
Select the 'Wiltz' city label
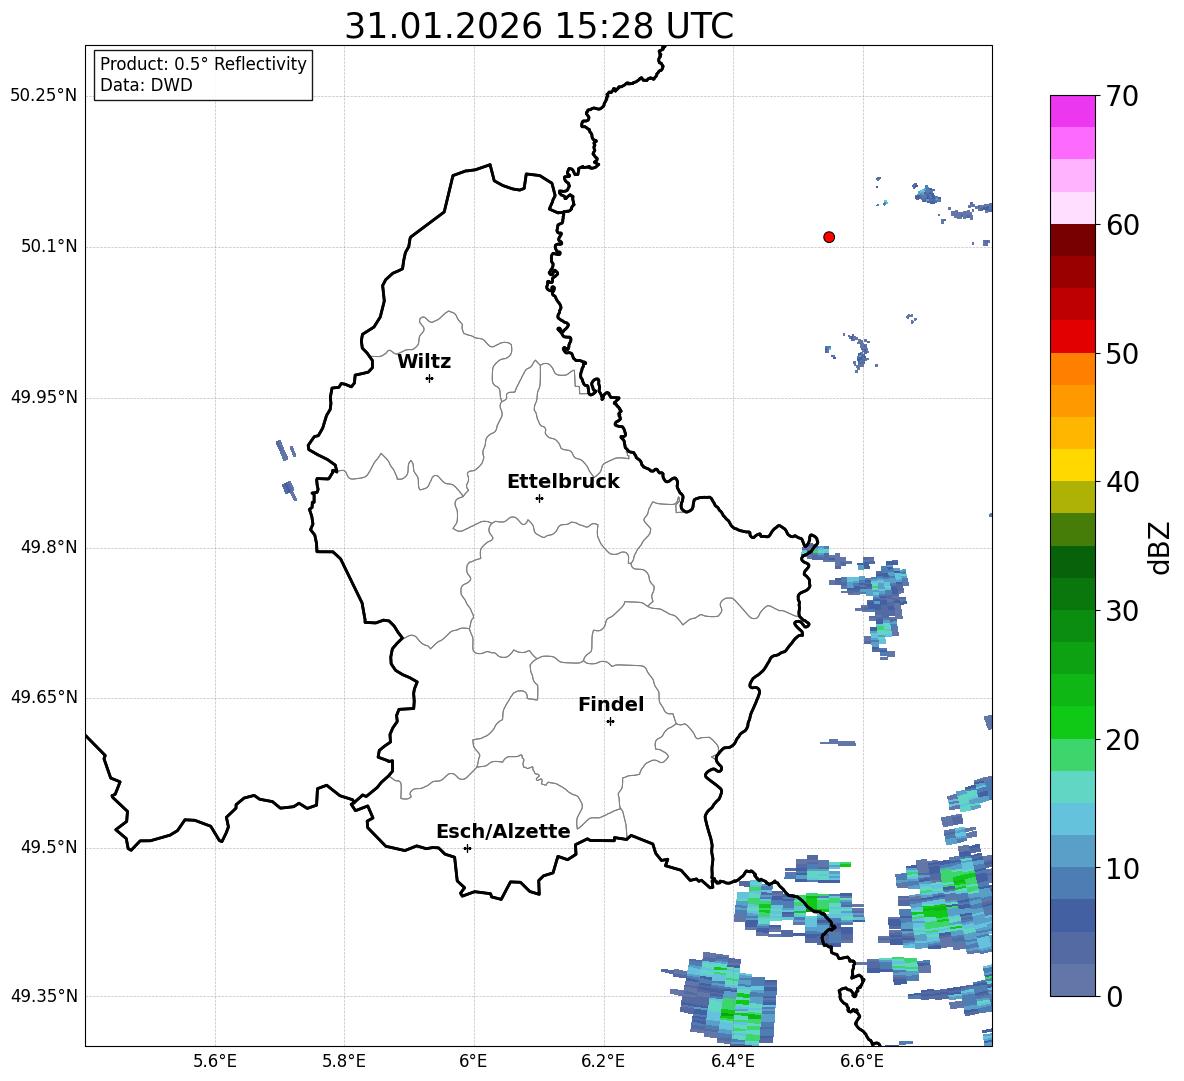click(x=424, y=362)
